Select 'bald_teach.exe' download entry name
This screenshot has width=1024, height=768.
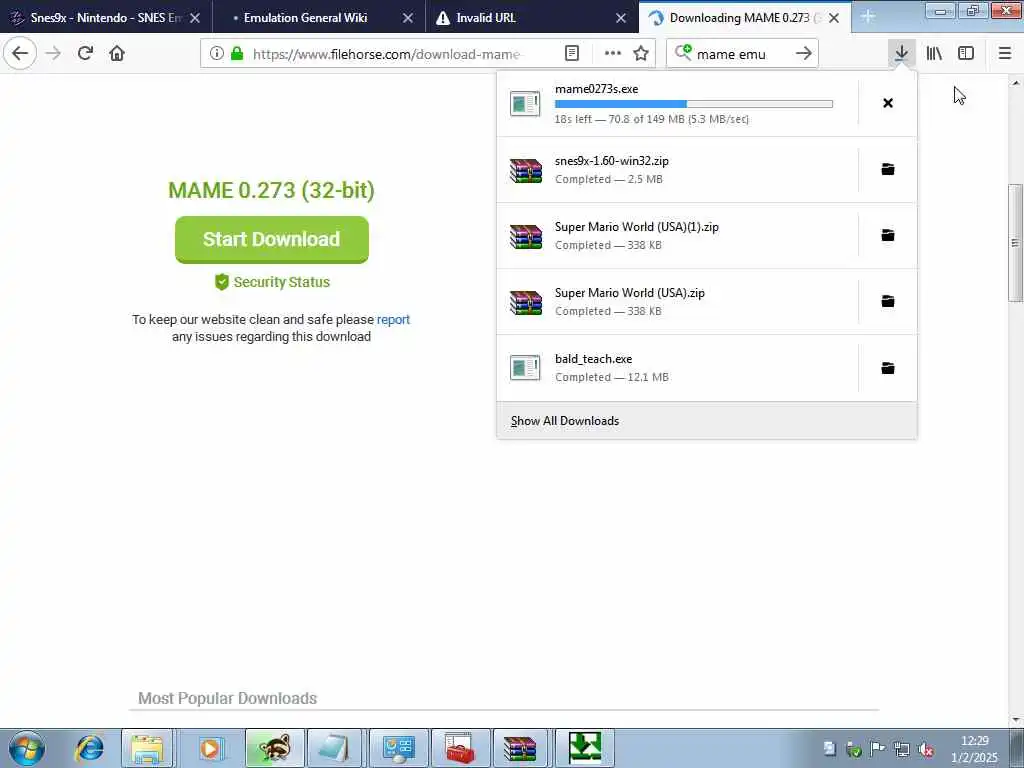[x=593, y=359]
